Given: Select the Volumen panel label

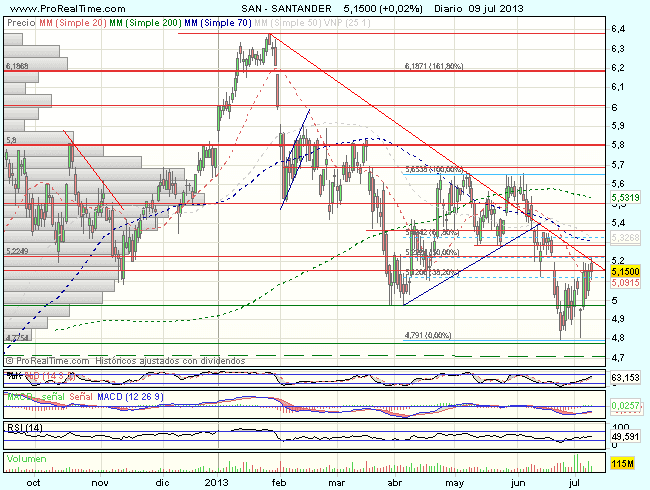Looking at the screenshot, I should point(22,457).
